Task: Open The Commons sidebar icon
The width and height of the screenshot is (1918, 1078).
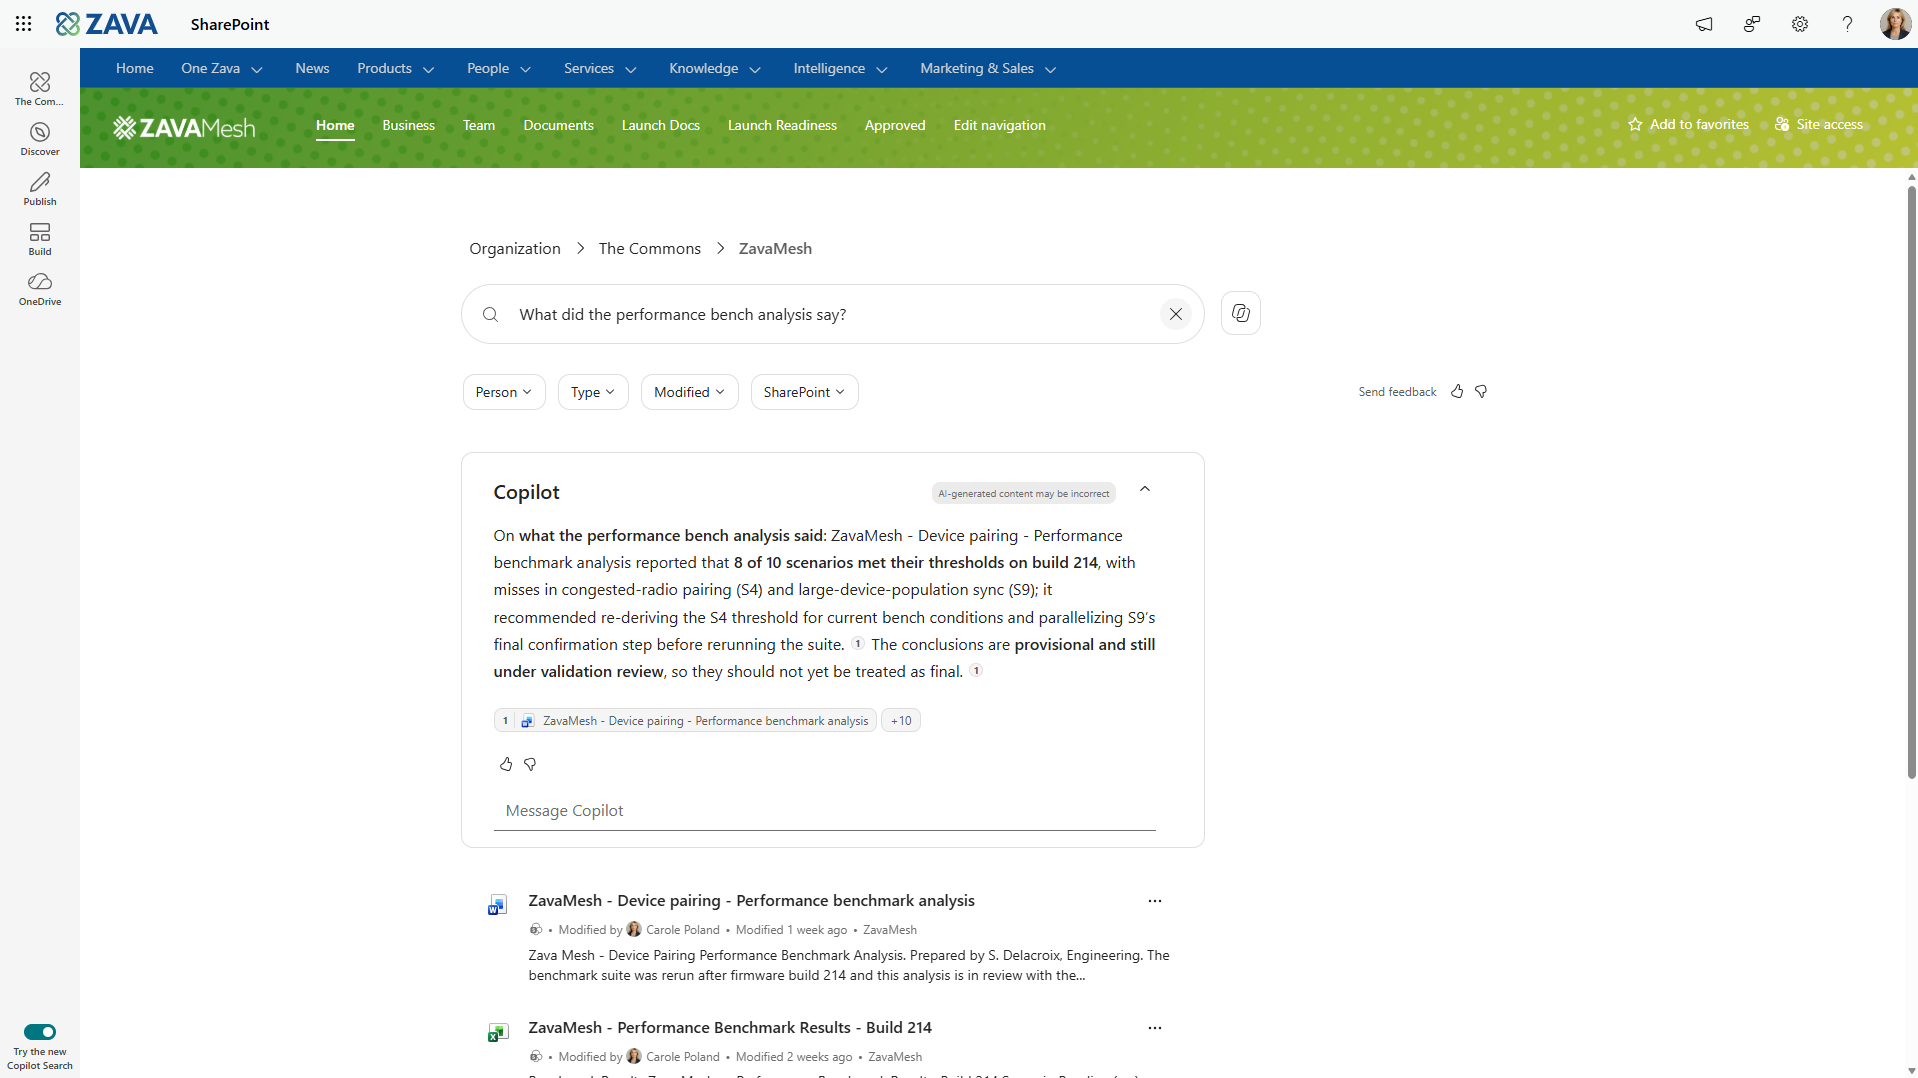Action: (40, 88)
